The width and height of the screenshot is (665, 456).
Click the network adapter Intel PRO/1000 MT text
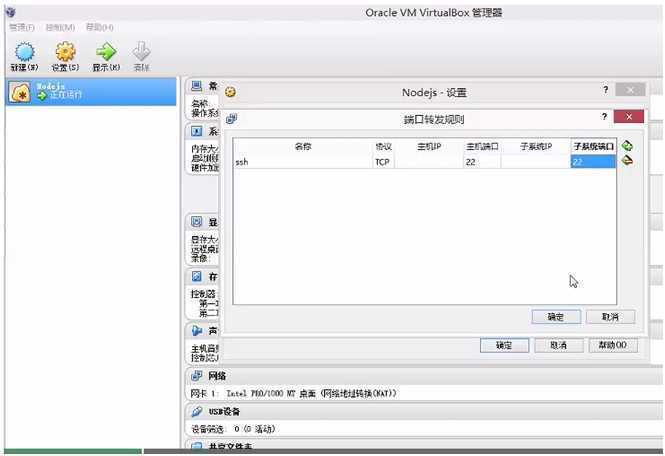(x=311, y=394)
